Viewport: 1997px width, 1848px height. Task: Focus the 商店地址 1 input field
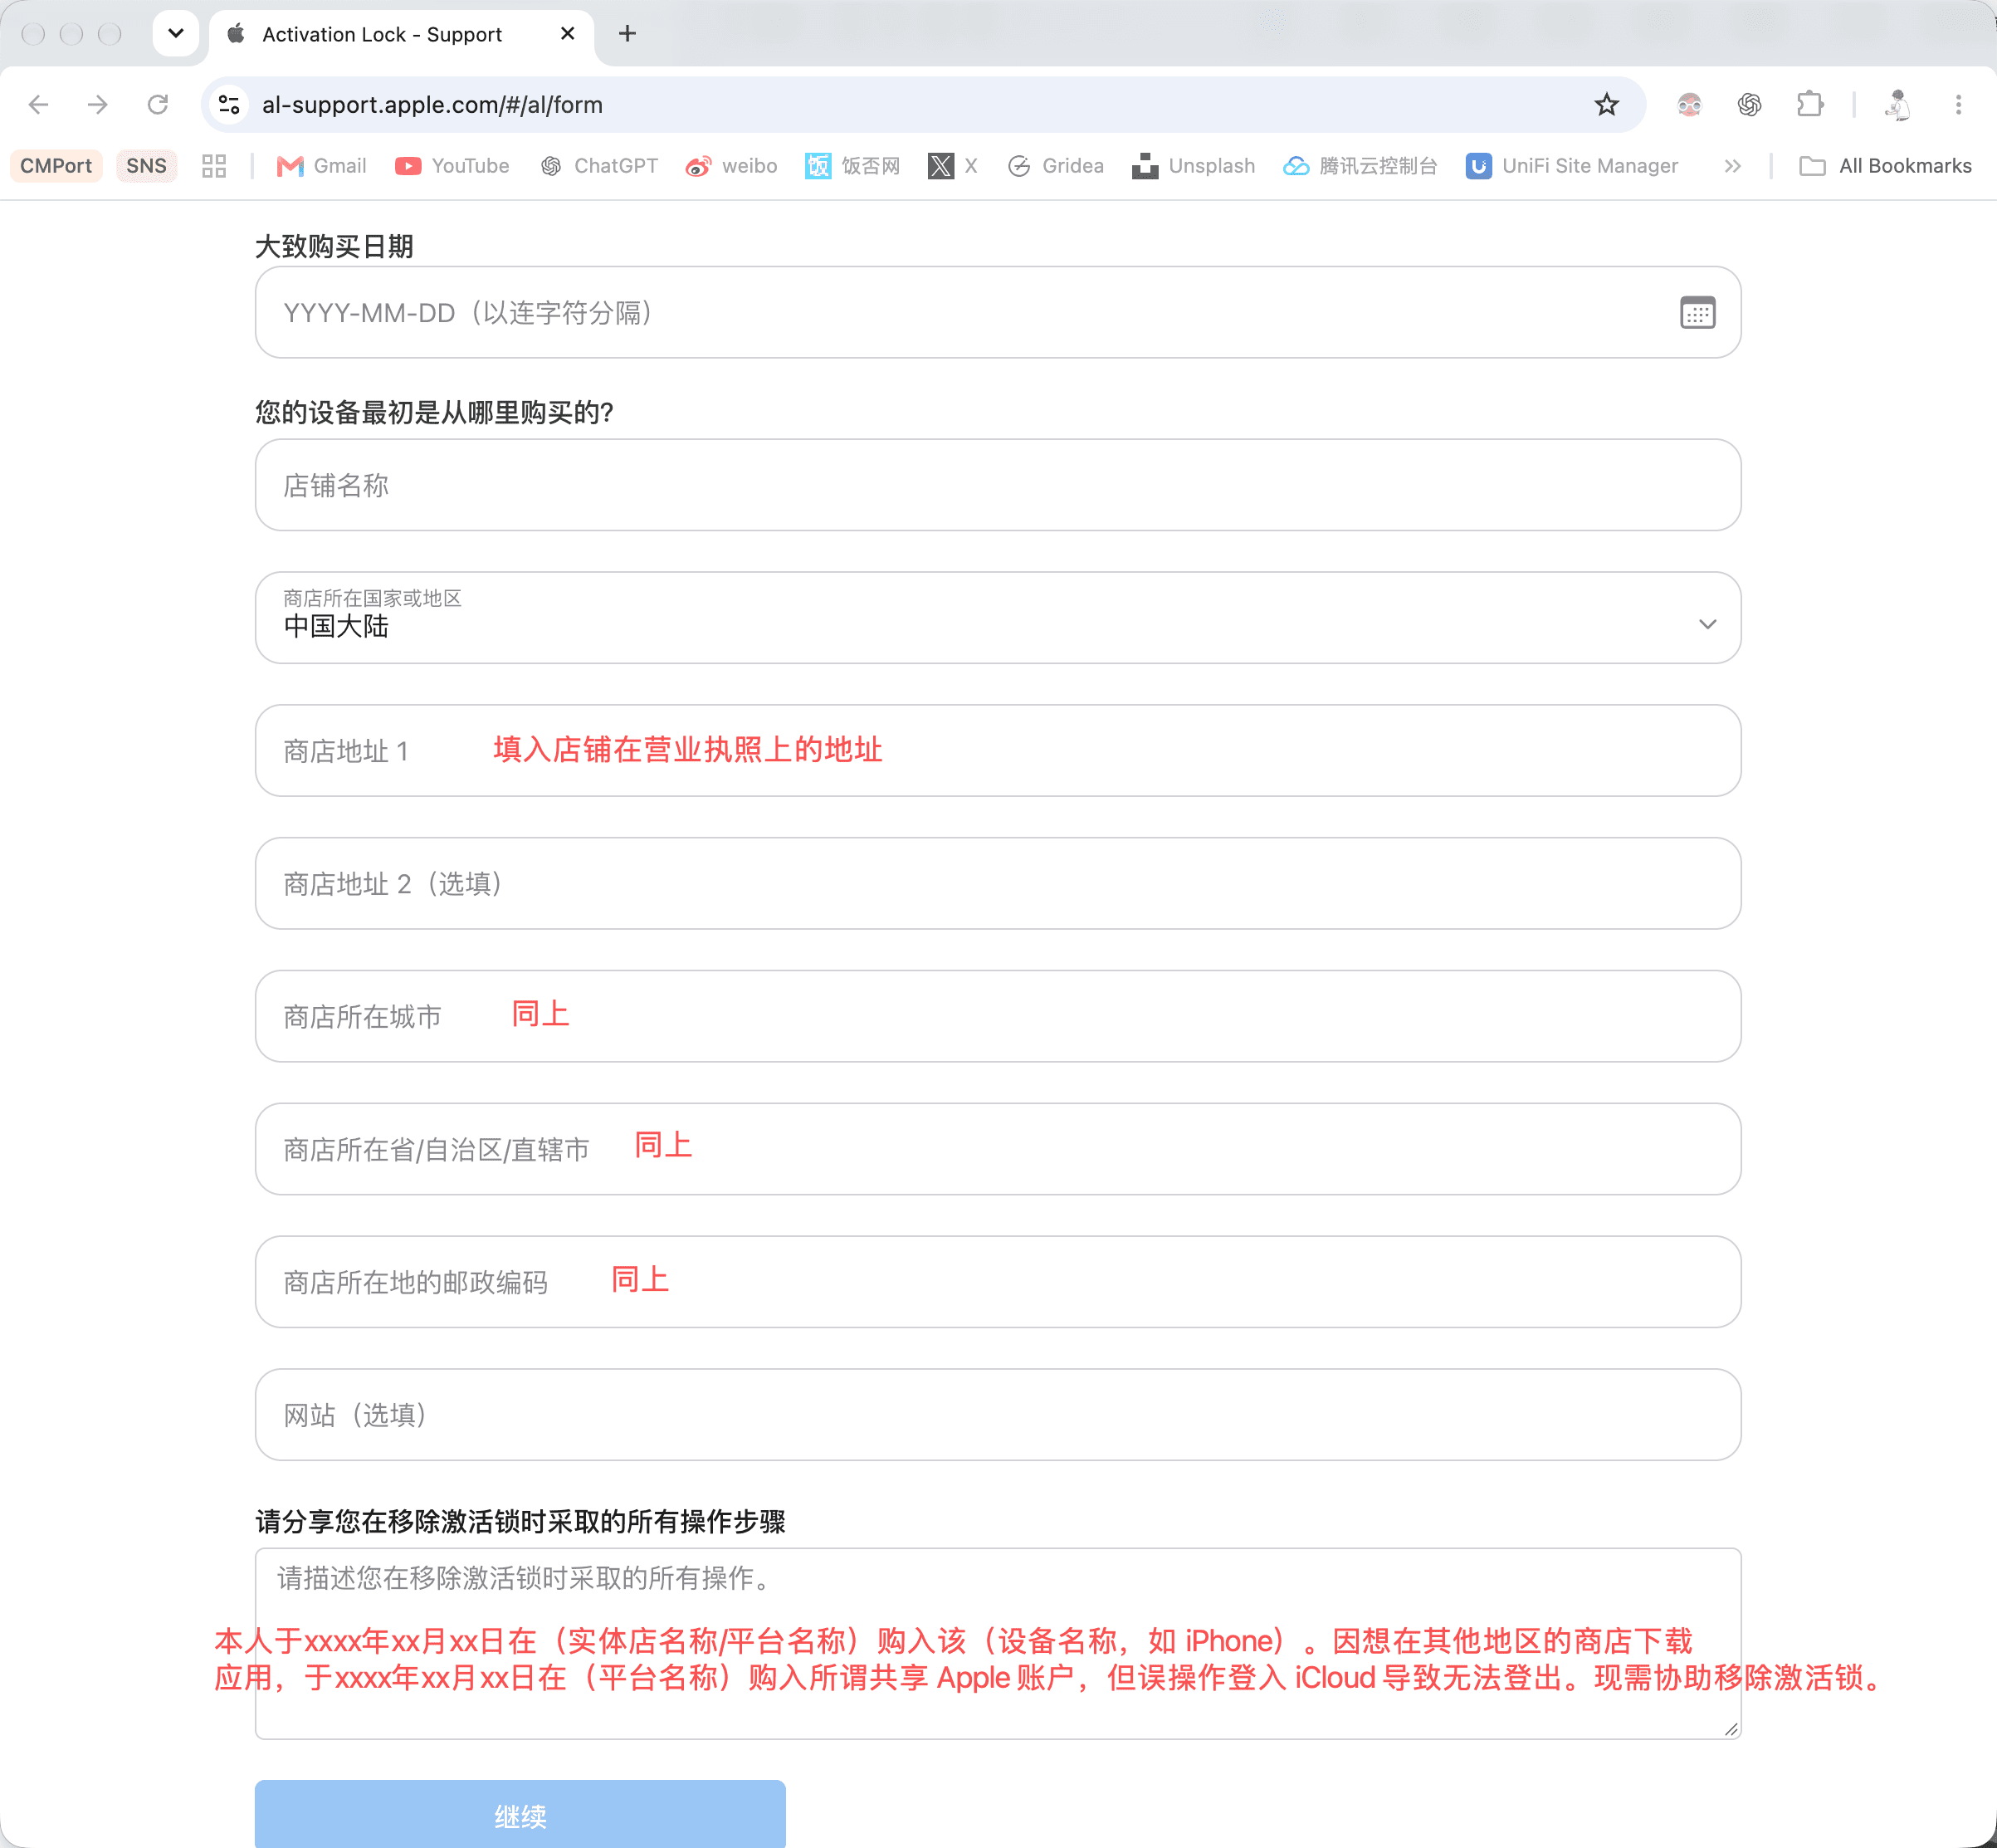998,750
